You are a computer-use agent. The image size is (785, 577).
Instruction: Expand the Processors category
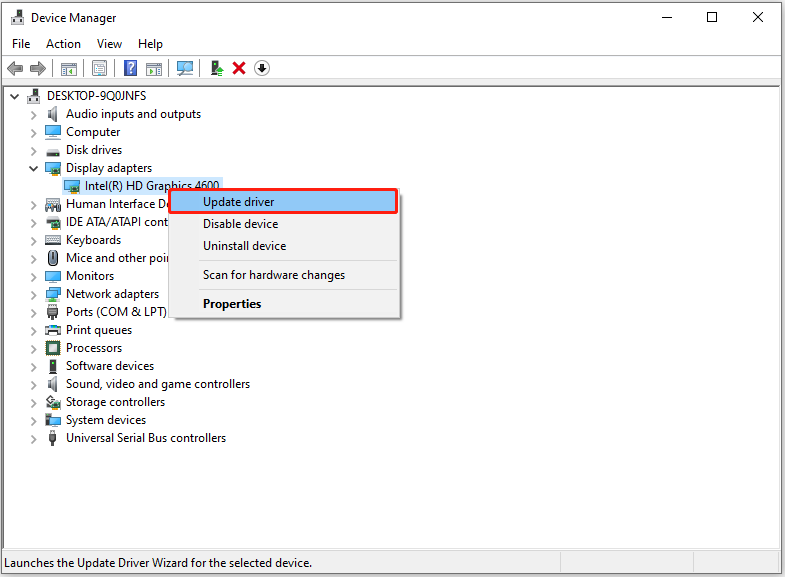tap(34, 349)
